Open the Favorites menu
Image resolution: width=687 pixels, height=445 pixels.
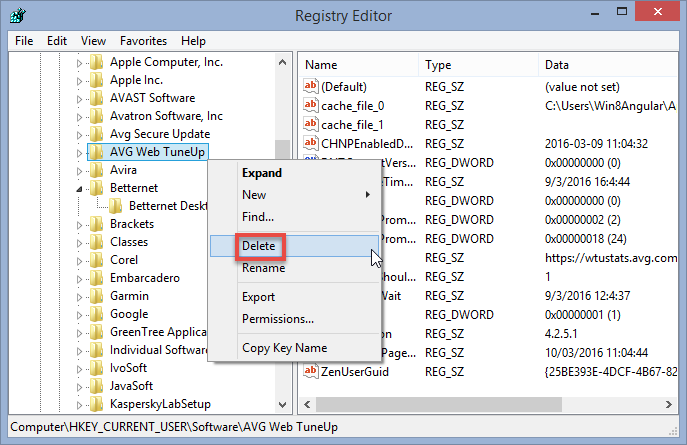tap(143, 41)
